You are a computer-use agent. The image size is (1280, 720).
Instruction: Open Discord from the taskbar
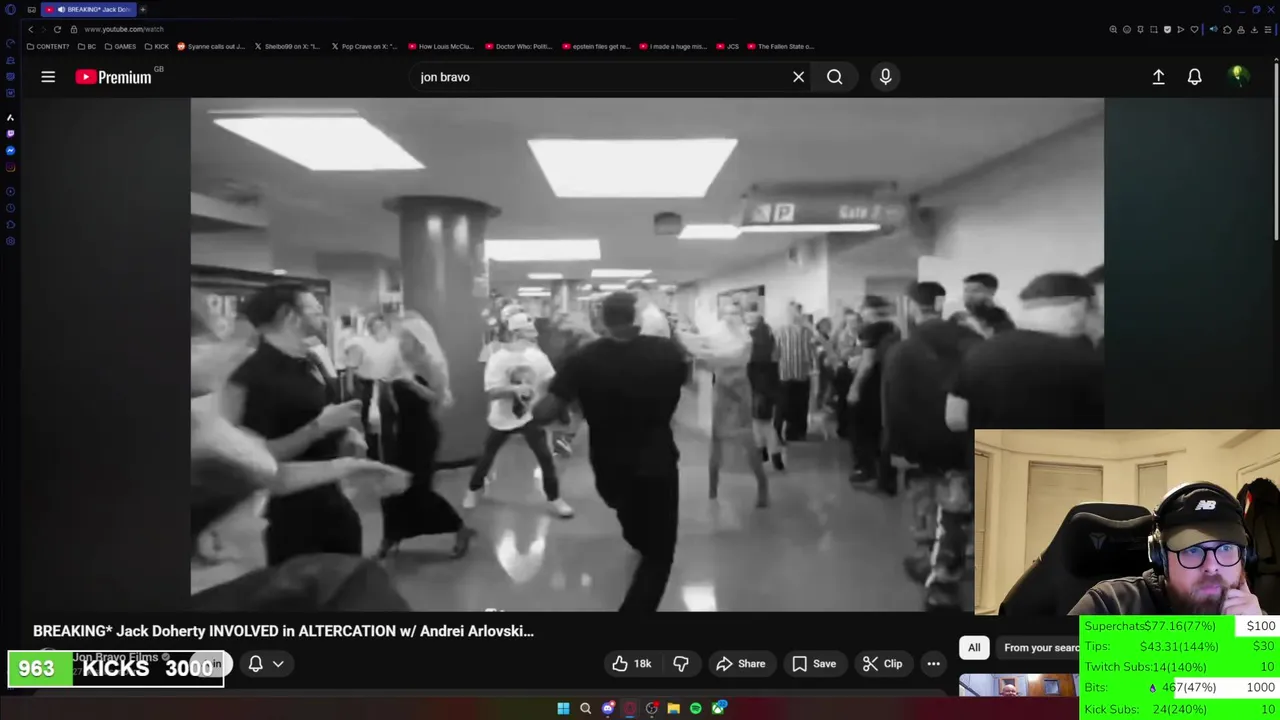(608, 708)
